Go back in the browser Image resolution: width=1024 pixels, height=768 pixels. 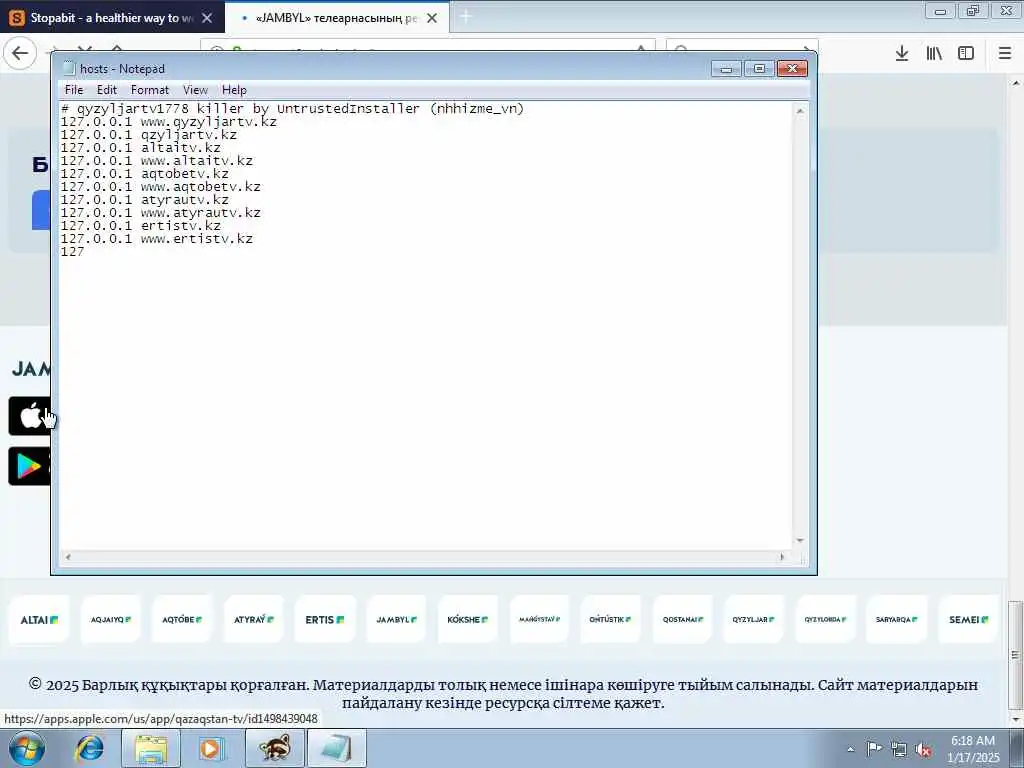(x=20, y=53)
